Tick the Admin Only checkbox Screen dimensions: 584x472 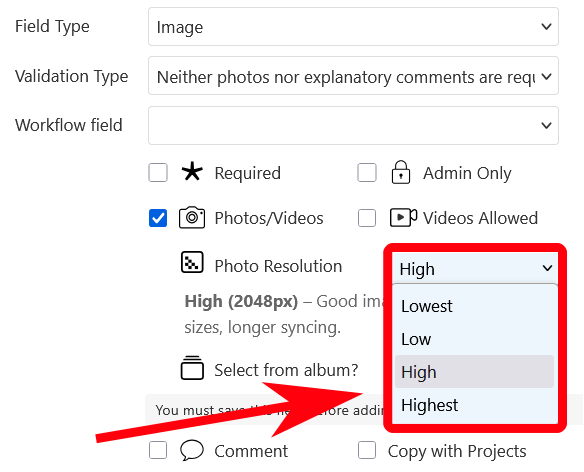(367, 173)
